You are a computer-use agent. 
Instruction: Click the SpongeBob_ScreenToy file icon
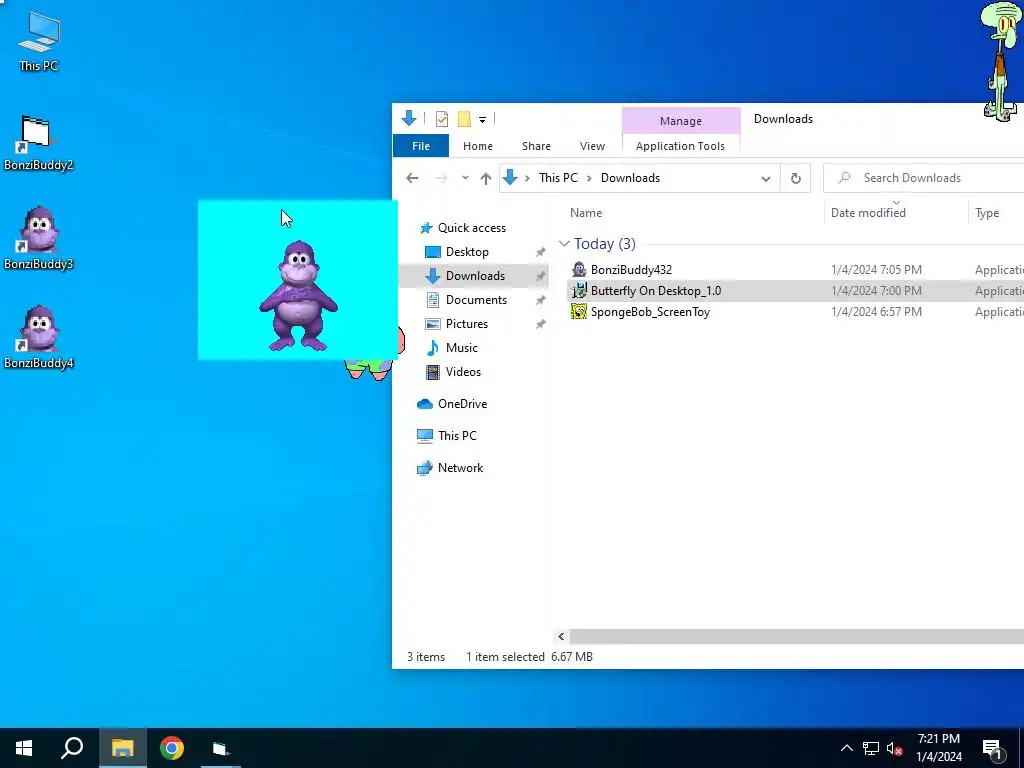click(x=579, y=311)
